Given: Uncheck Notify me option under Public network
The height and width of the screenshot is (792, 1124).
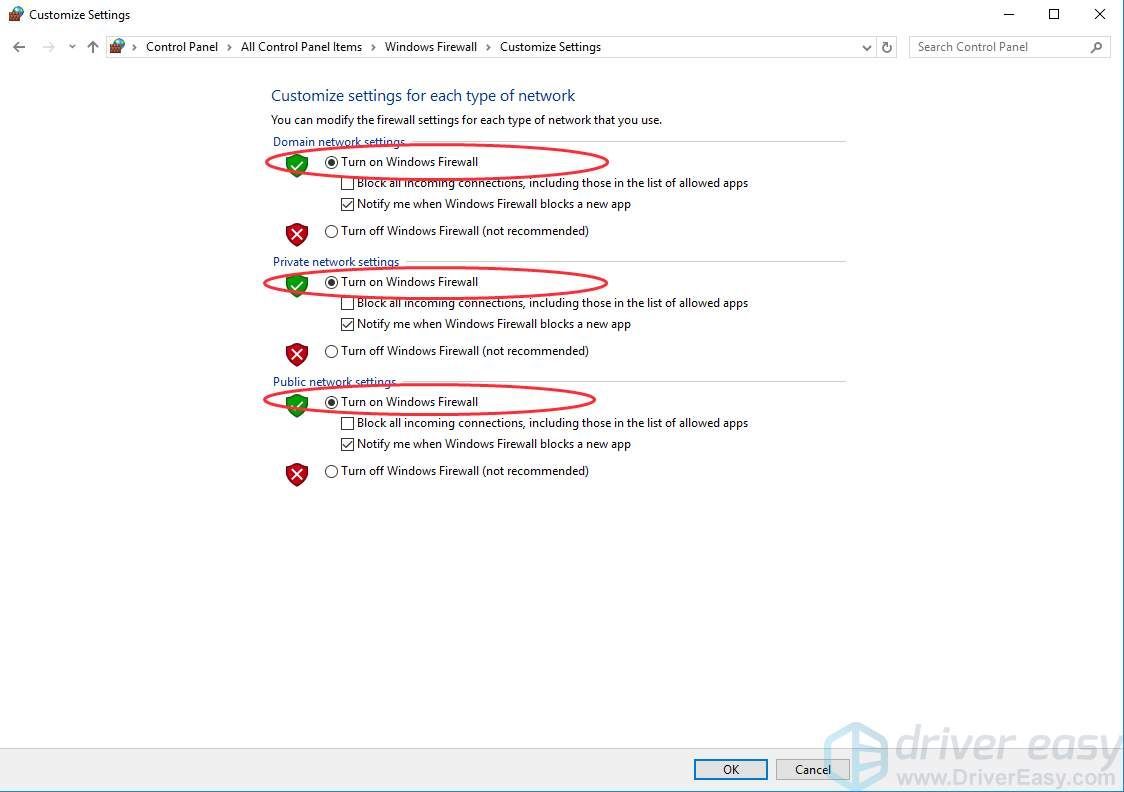Looking at the screenshot, I should click(348, 444).
